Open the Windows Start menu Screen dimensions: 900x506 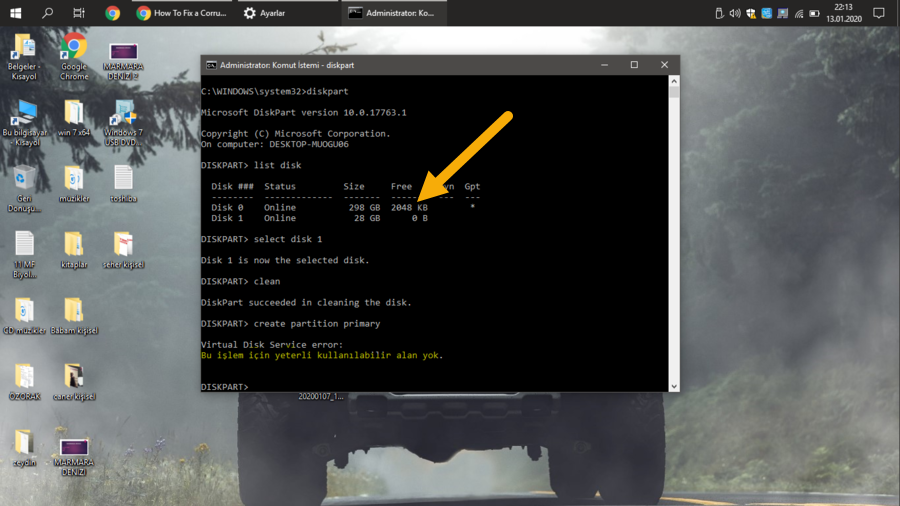point(15,13)
